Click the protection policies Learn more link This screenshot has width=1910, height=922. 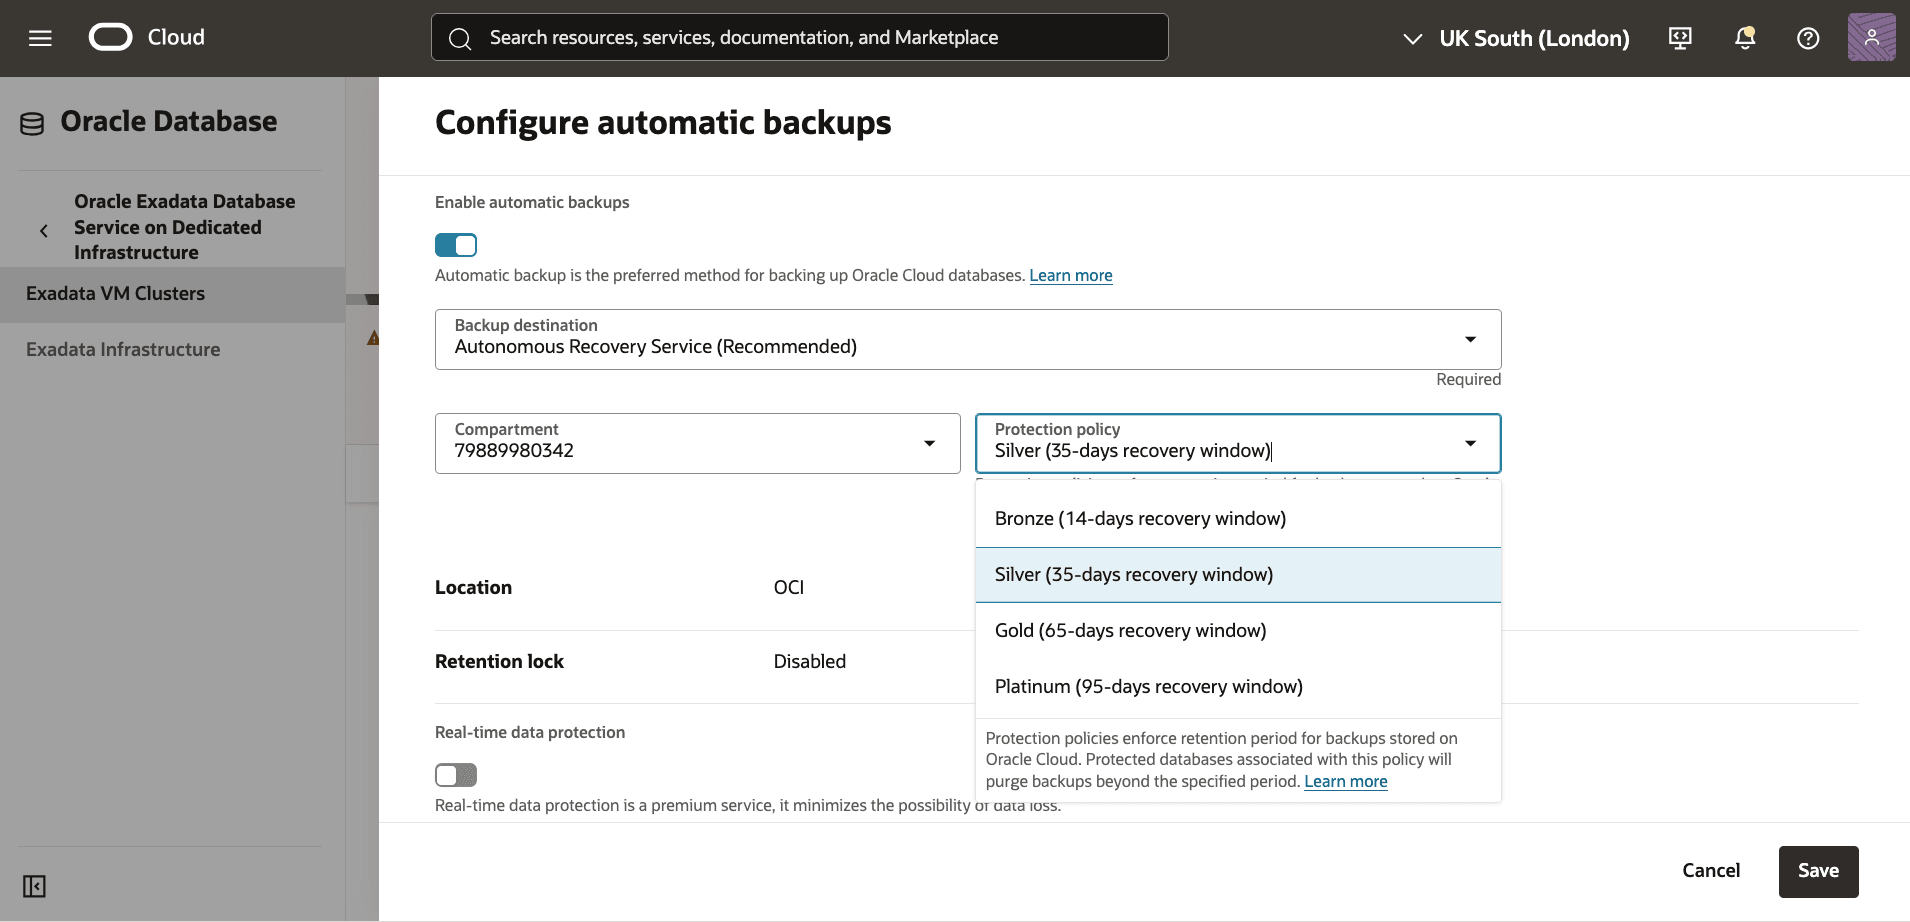1345,781
